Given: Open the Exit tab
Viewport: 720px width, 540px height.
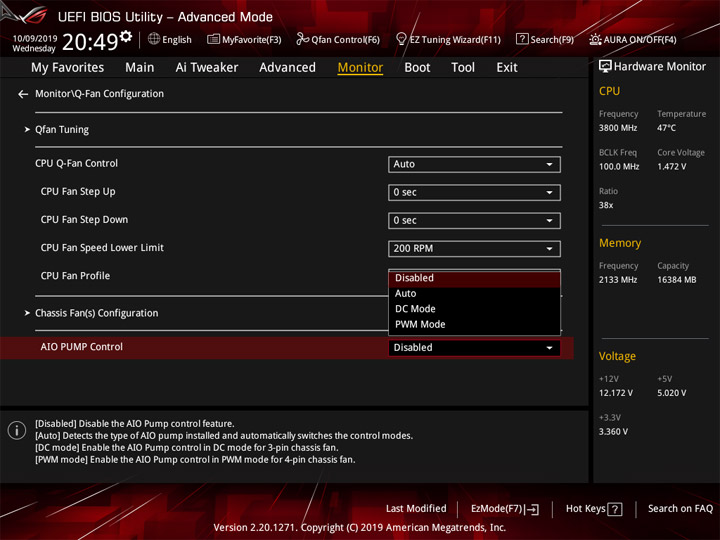Looking at the screenshot, I should (x=507, y=68).
